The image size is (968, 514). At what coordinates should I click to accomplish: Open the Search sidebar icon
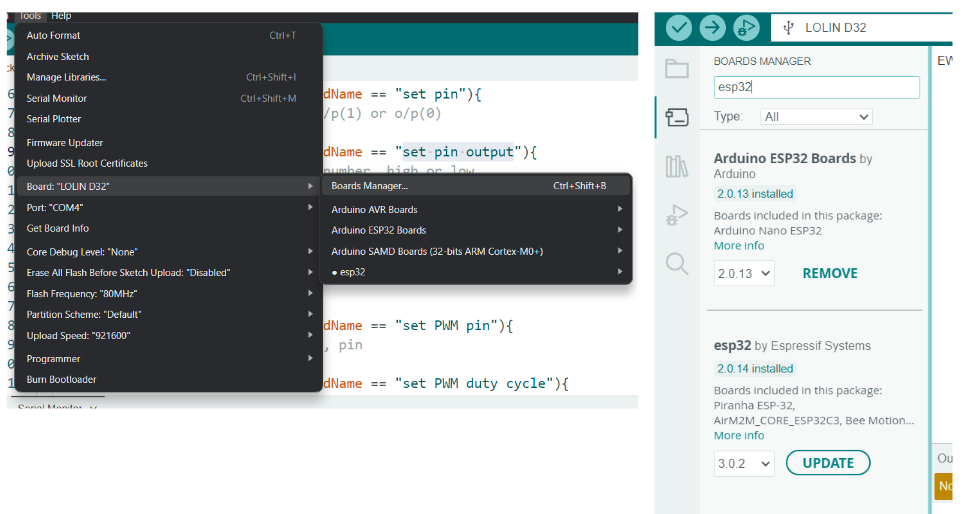(x=677, y=263)
